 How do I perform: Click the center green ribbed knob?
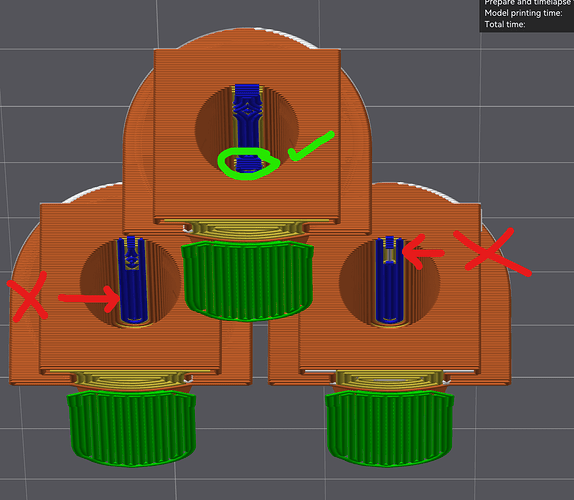pyautogui.click(x=247, y=280)
